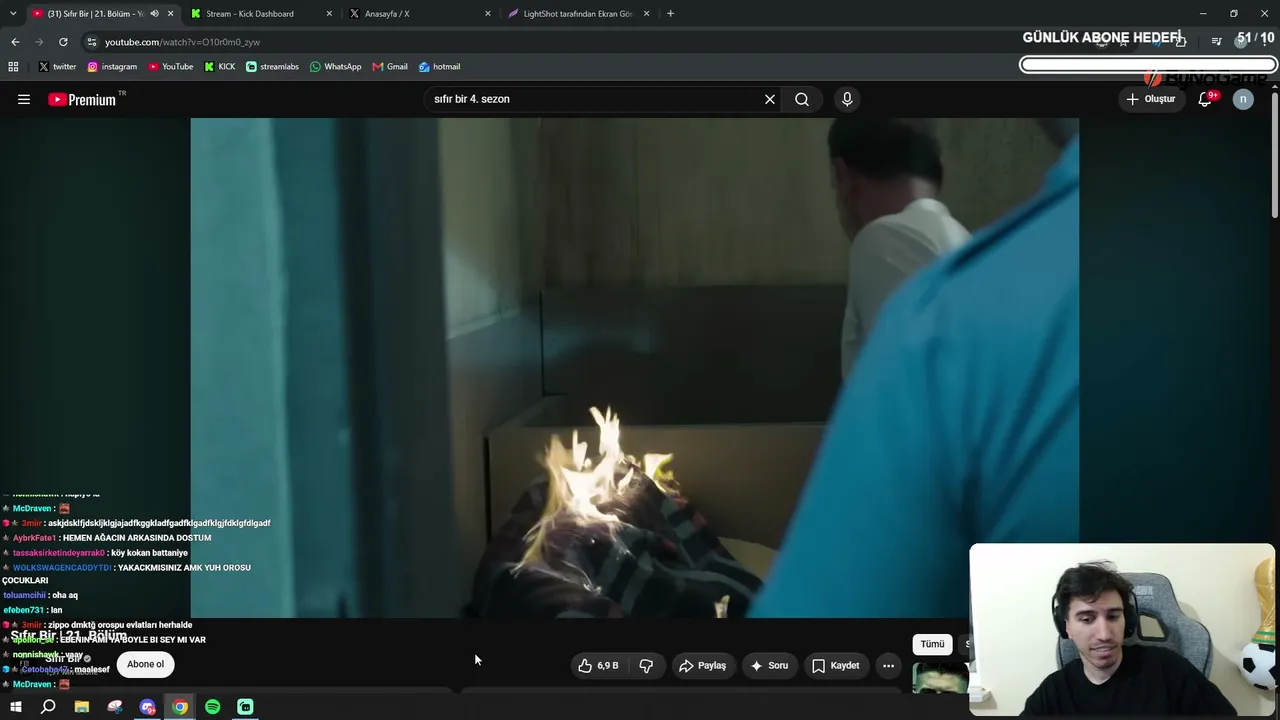
Task: Open the Chrome taskbar icon
Action: [180, 707]
